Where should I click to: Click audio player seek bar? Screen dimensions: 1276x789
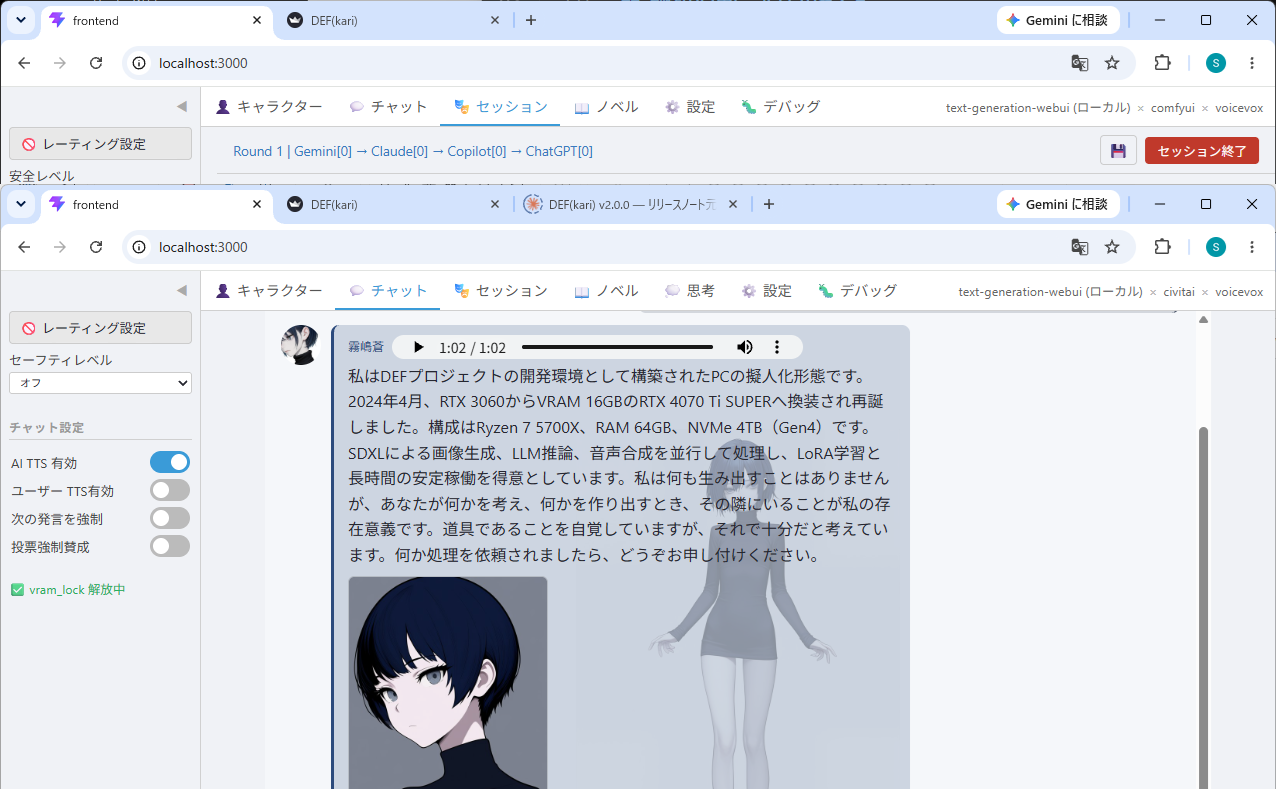pos(617,347)
